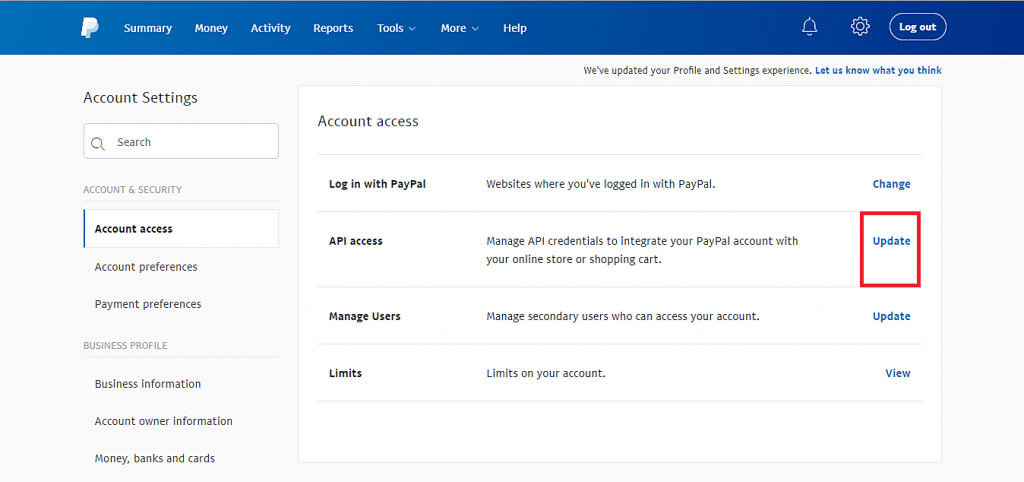Go to the Money menu item
Viewport: 1024px width, 482px height.
click(211, 28)
